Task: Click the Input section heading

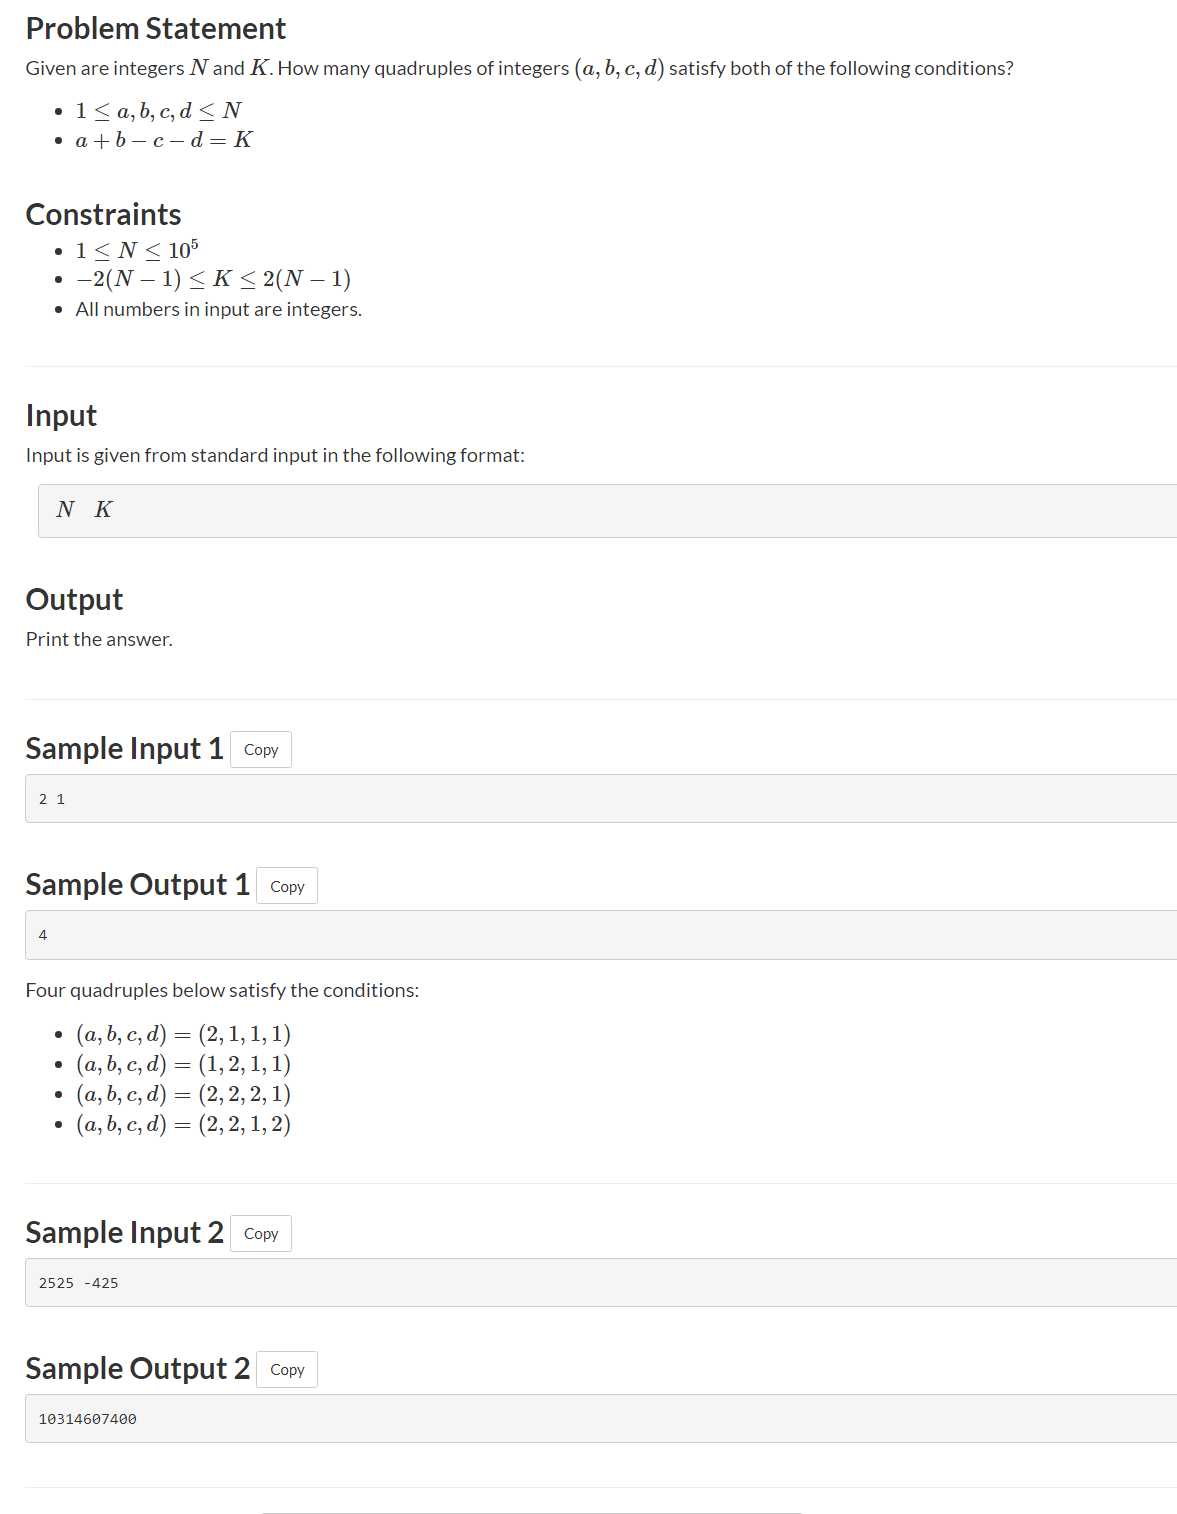Action: [61, 416]
